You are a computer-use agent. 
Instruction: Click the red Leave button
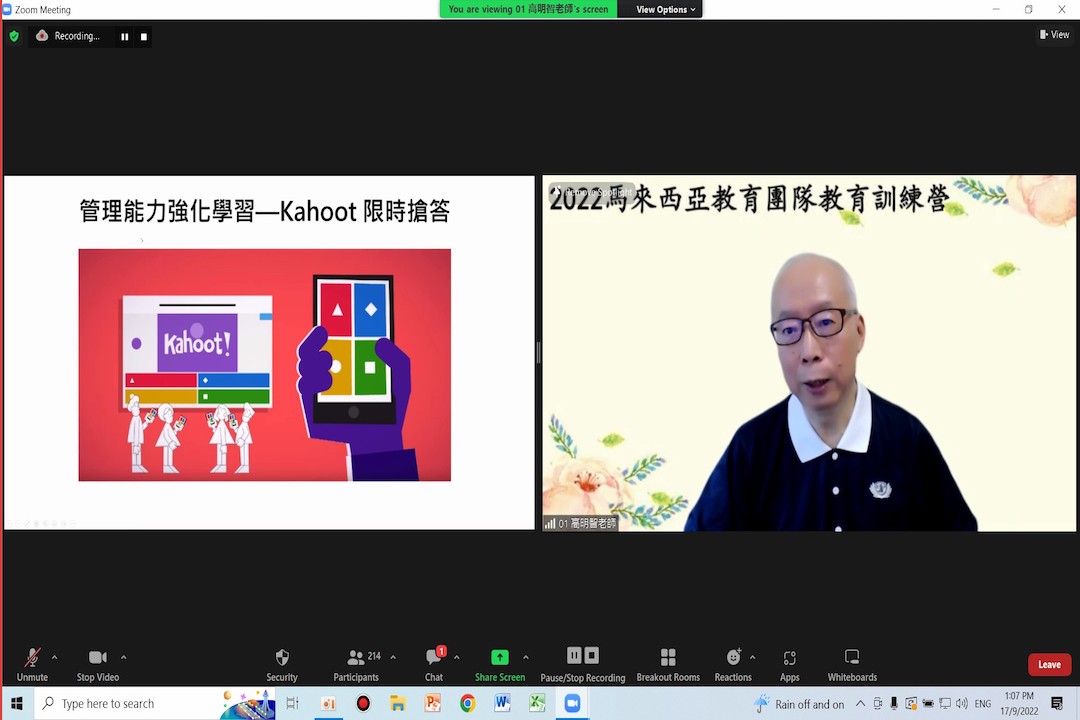(1049, 664)
